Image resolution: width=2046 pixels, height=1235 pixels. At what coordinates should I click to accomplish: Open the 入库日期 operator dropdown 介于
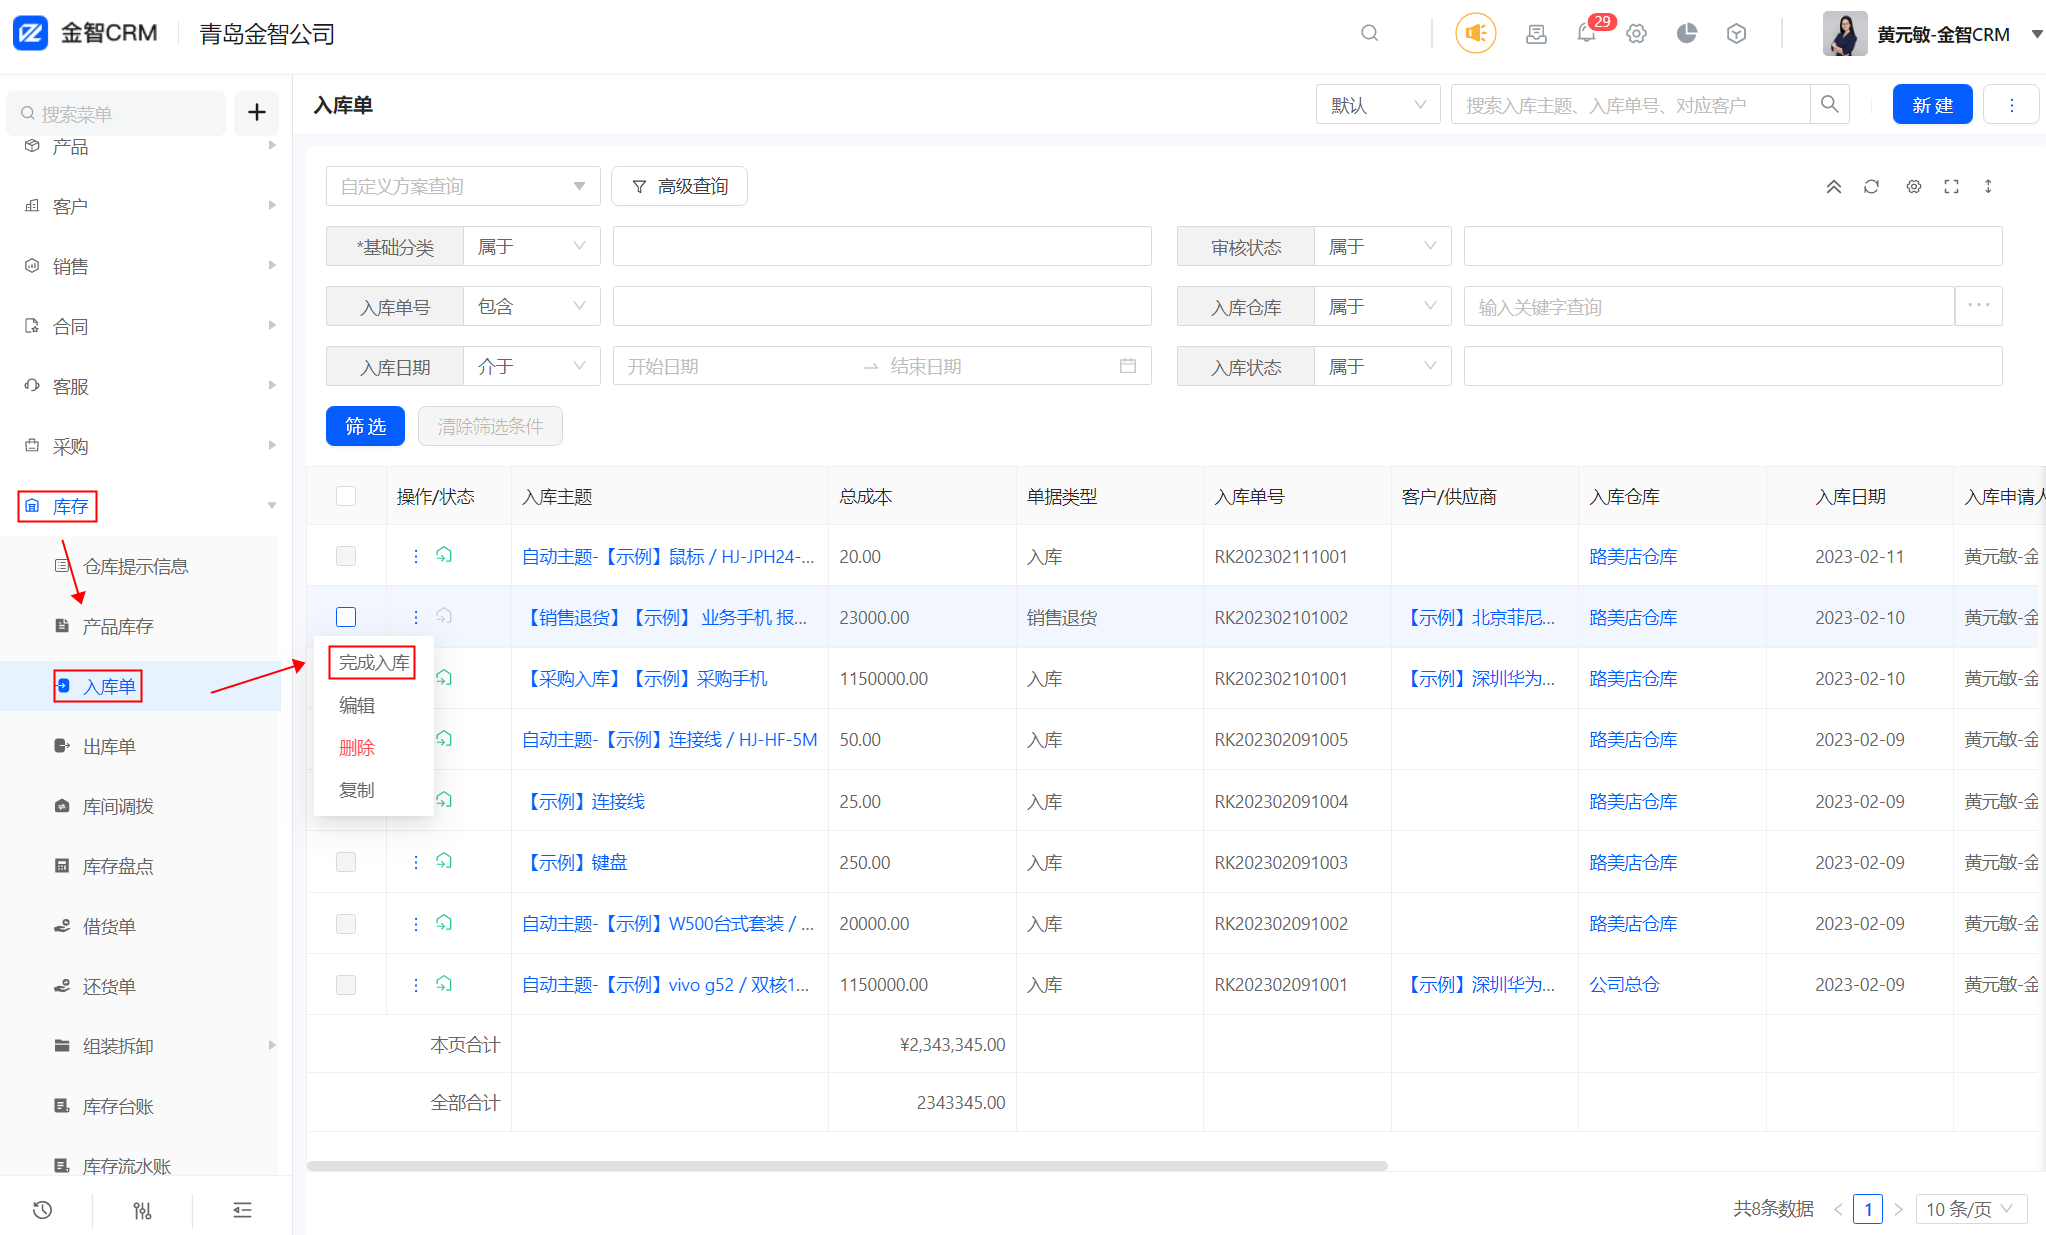(531, 366)
